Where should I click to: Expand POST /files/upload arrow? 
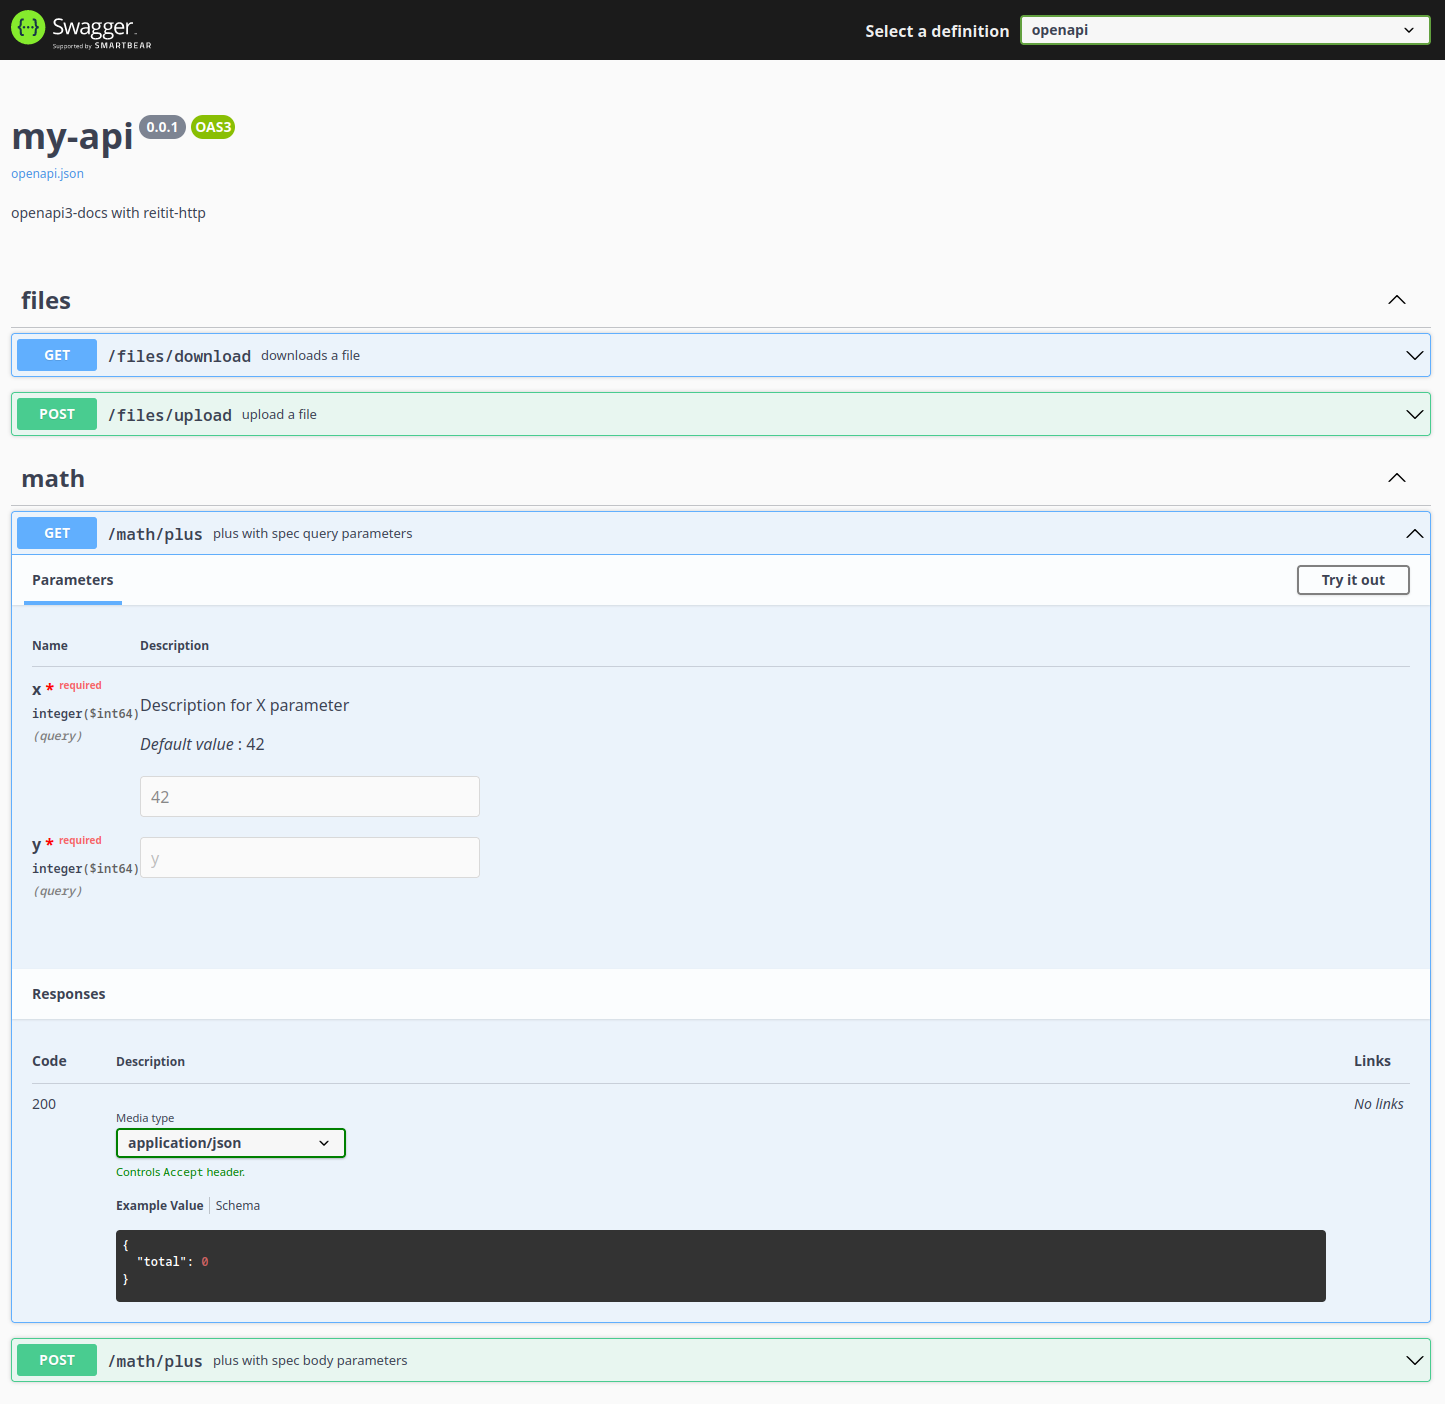(1414, 414)
